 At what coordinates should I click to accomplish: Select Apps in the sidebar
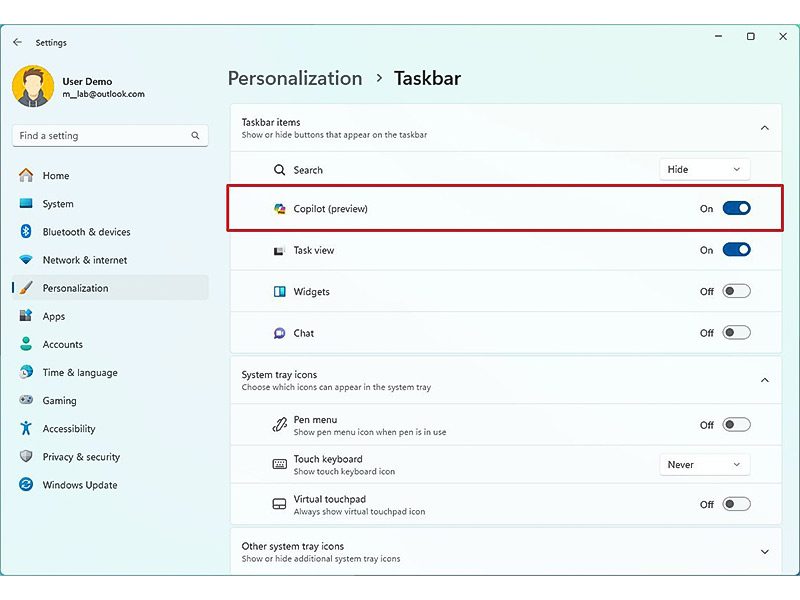[54, 316]
